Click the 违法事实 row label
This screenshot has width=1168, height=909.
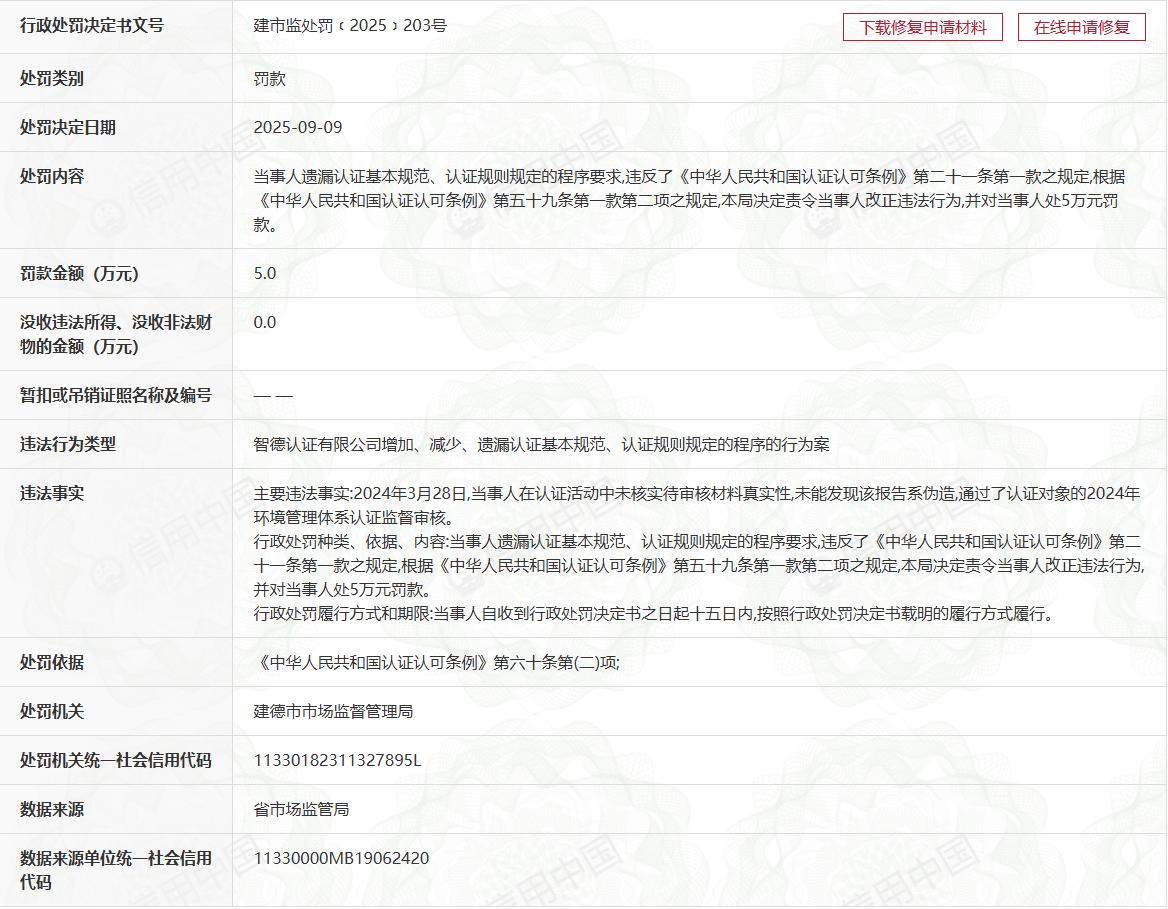pos(52,493)
